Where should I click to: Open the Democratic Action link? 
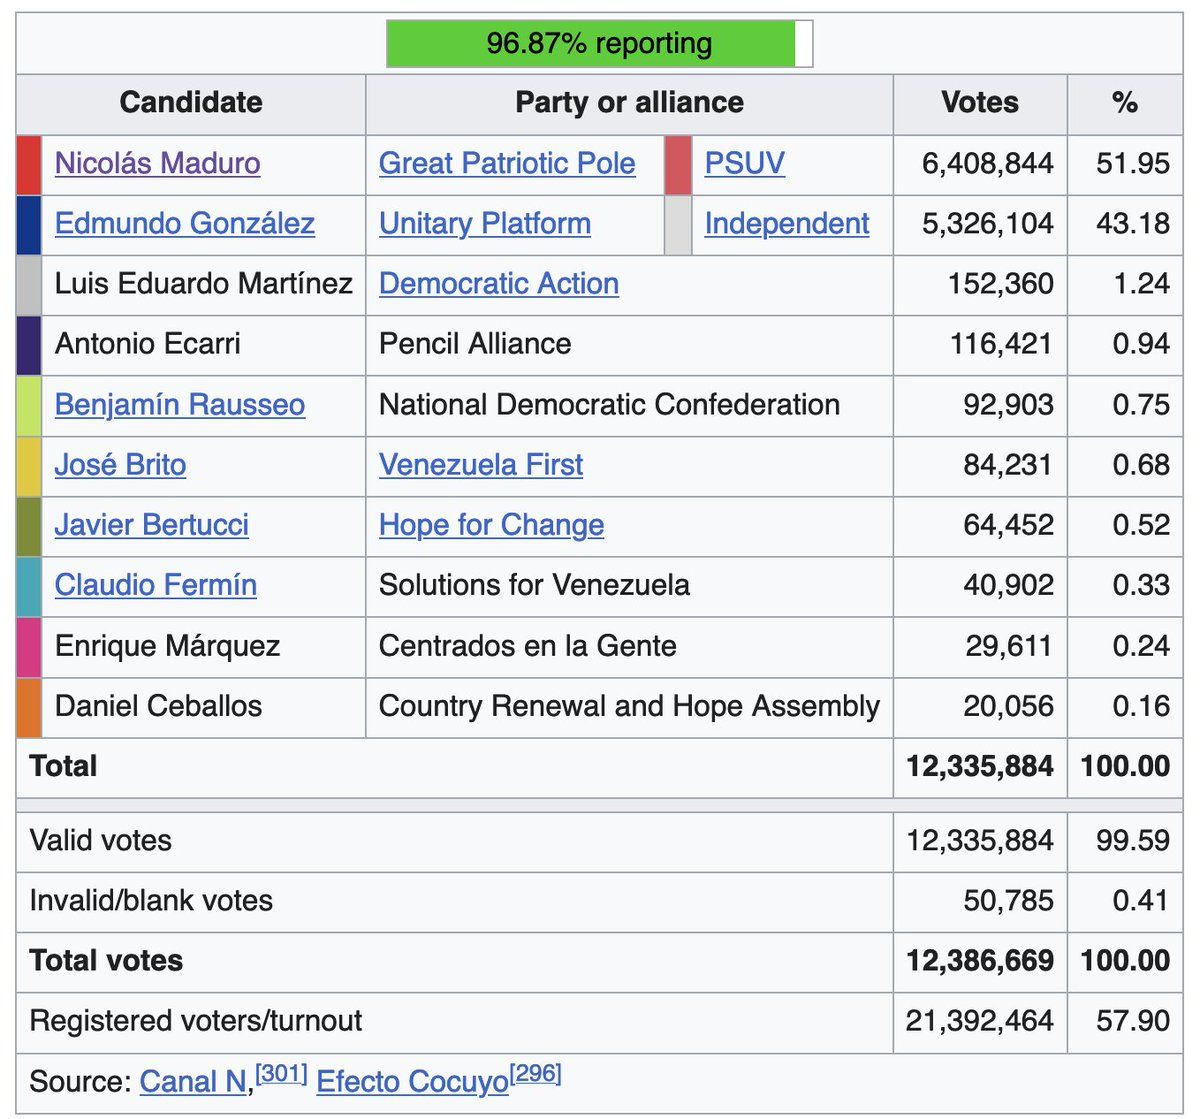[498, 283]
